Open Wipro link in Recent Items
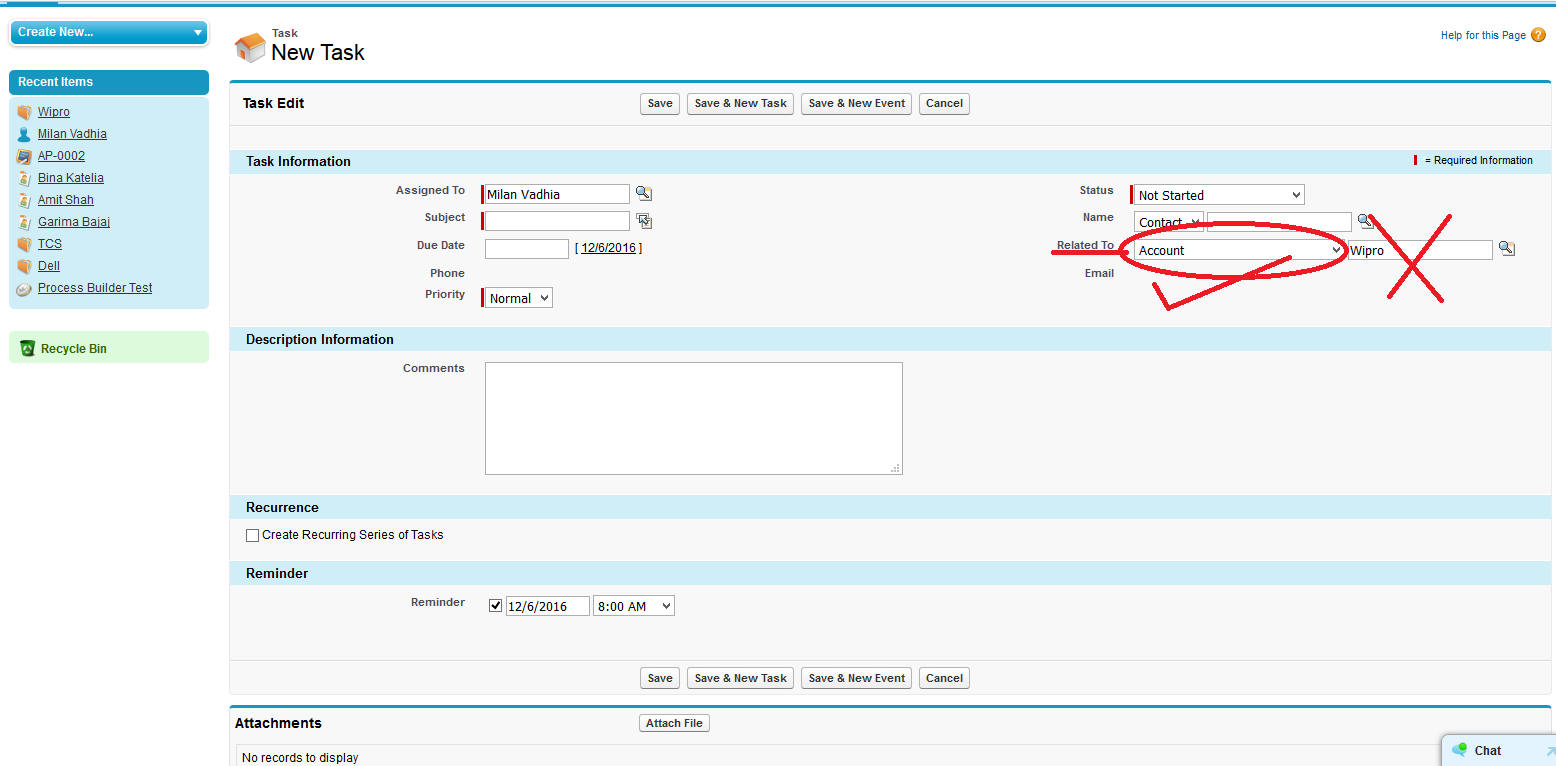This screenshot has width=1556, height=766. tap(54, 112)
